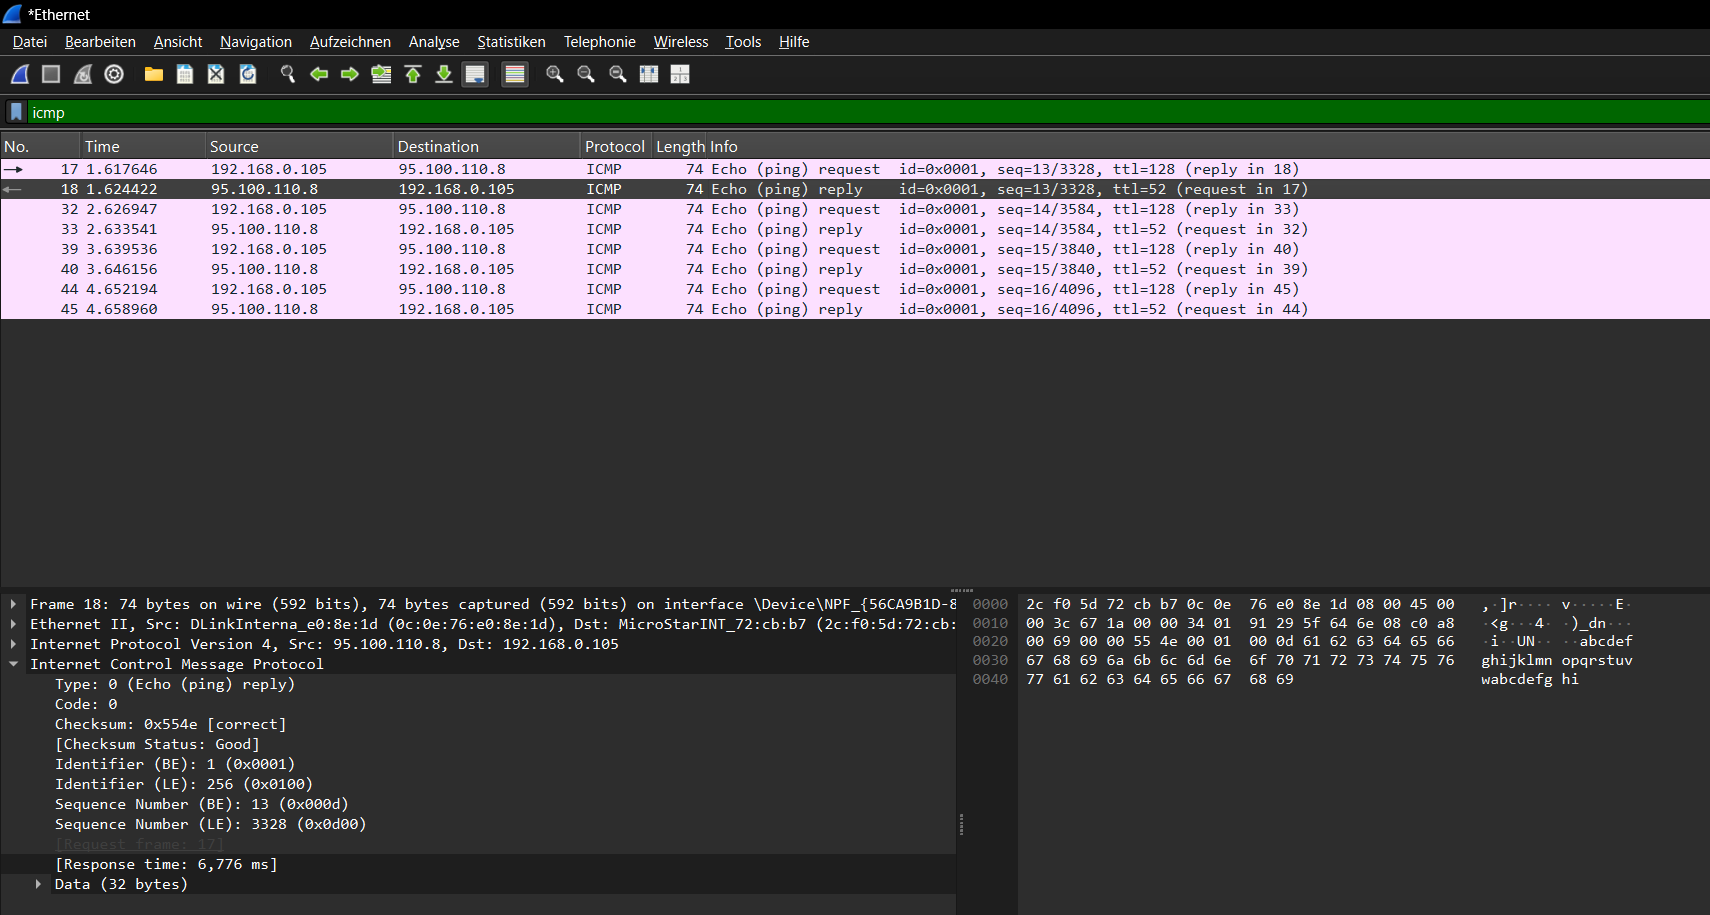Open the Datei menu
1710x915 pixels.
point(30,42)
